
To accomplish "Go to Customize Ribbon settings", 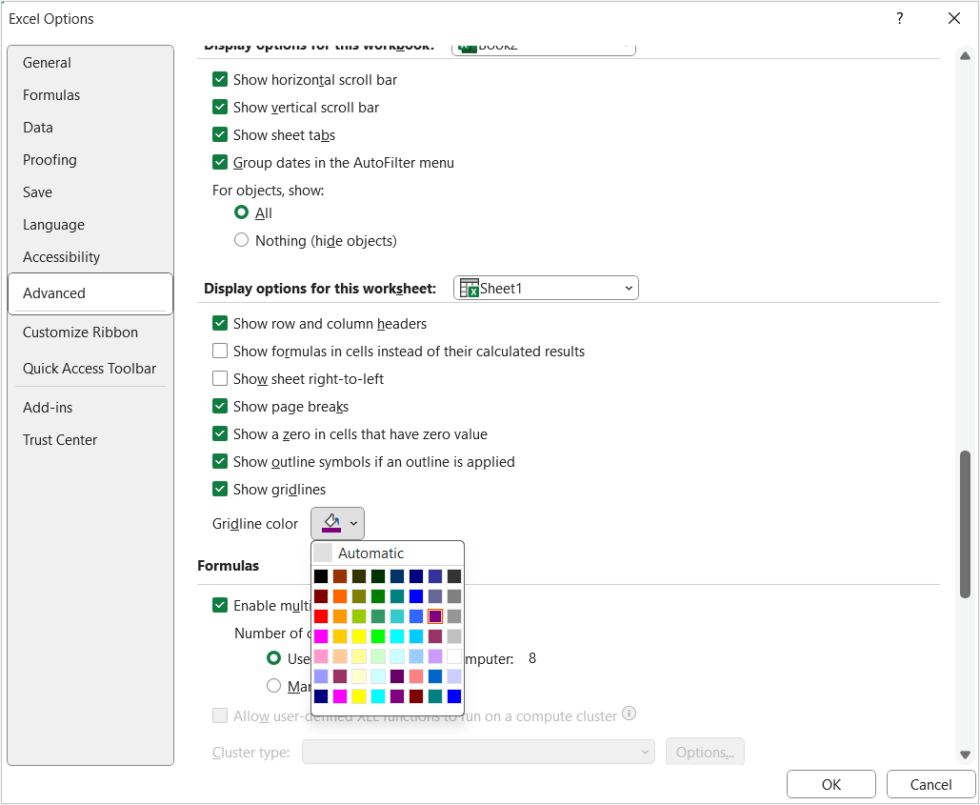I will point(80,331).
